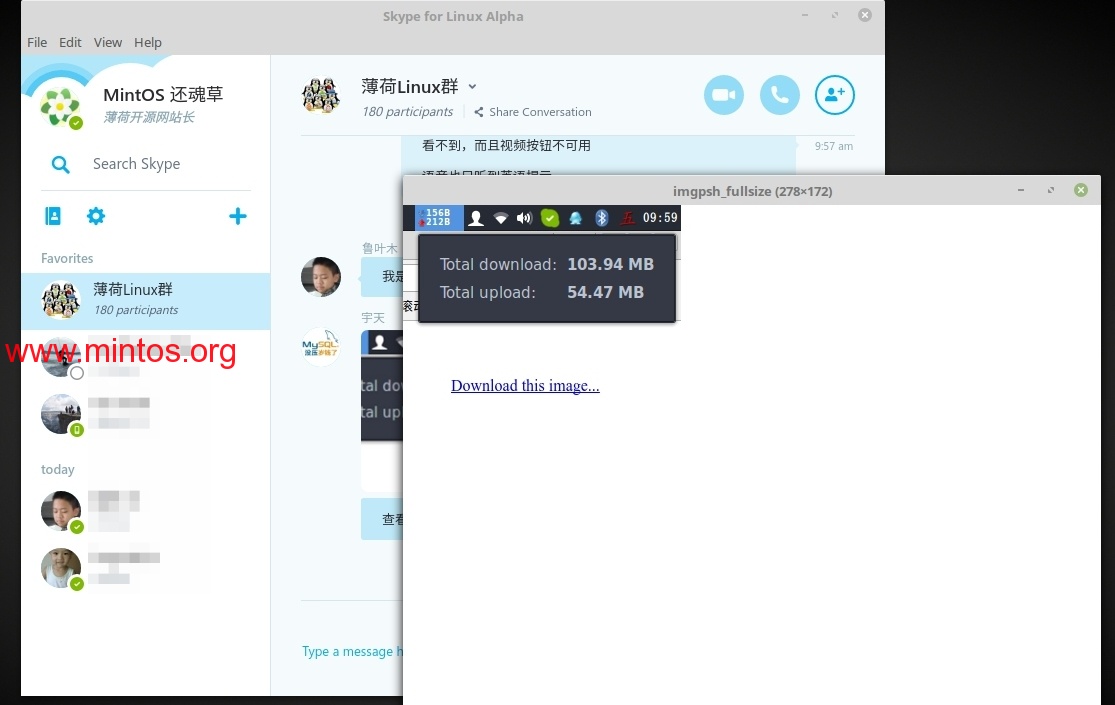Open the Help menu
The image size is (1115, 705).
(148, 43)
